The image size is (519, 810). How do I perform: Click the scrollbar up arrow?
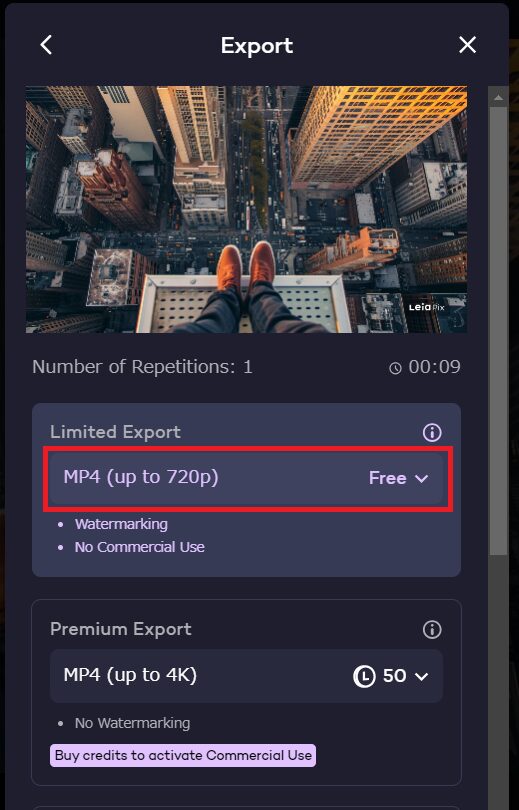(498, 97)
